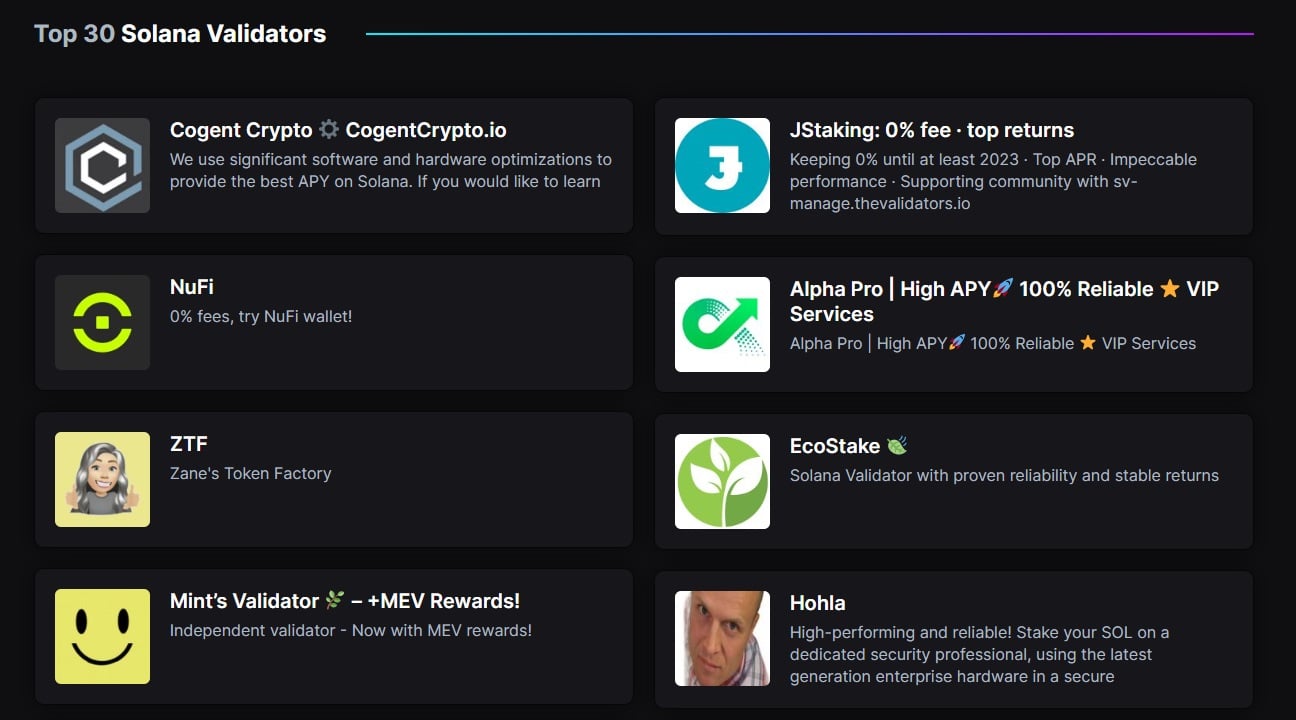
Task: Click the NuFi validator name
Action: pyautogui.click(x=192, y=287)
